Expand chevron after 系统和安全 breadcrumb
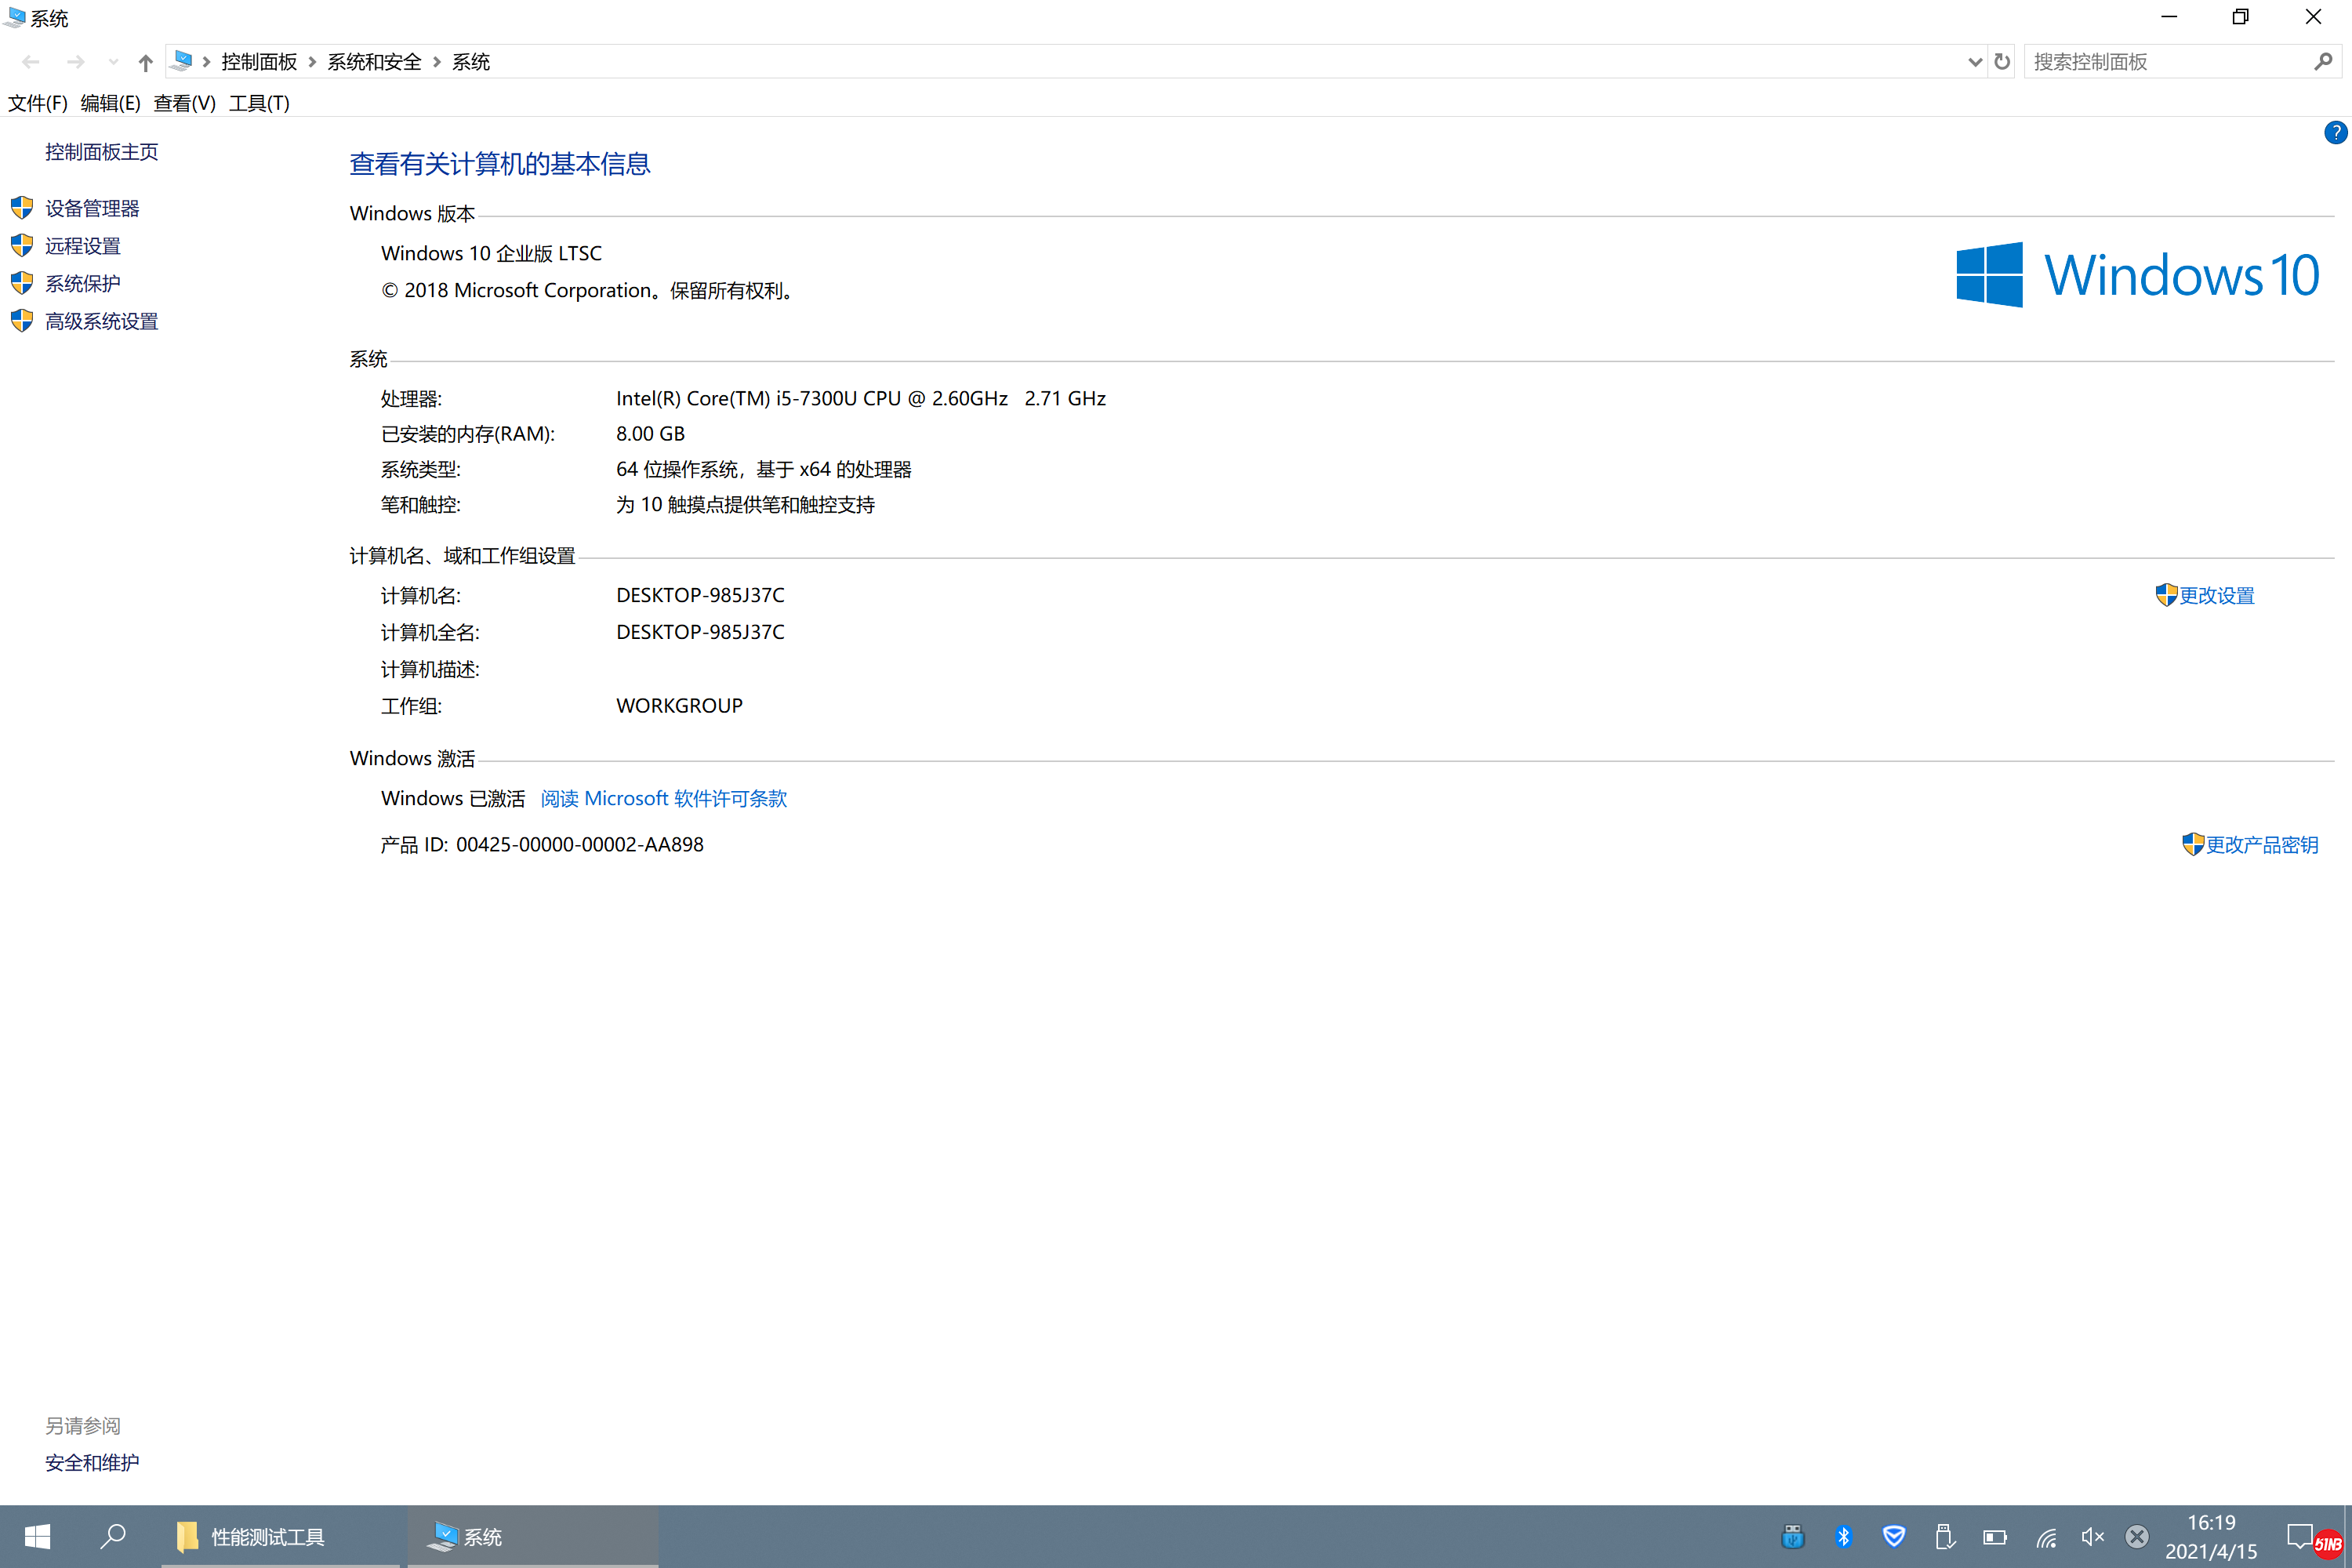 437,63
